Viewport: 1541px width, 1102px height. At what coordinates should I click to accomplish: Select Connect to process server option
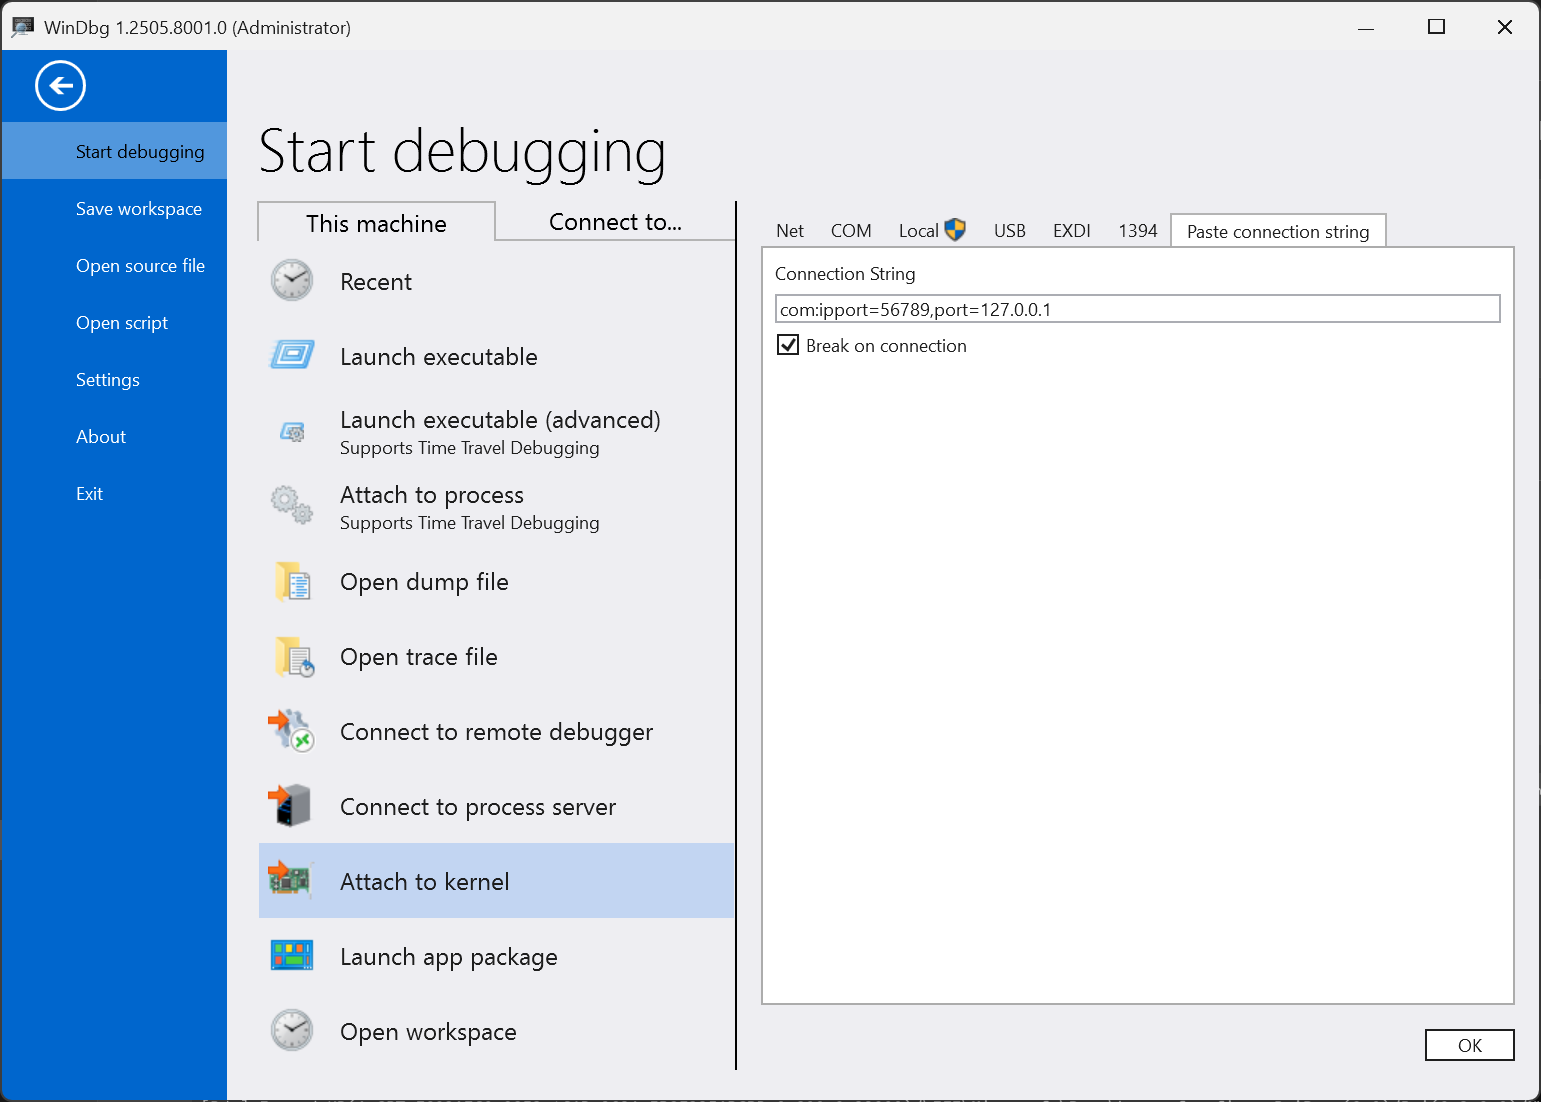click(x=496, y=806)
